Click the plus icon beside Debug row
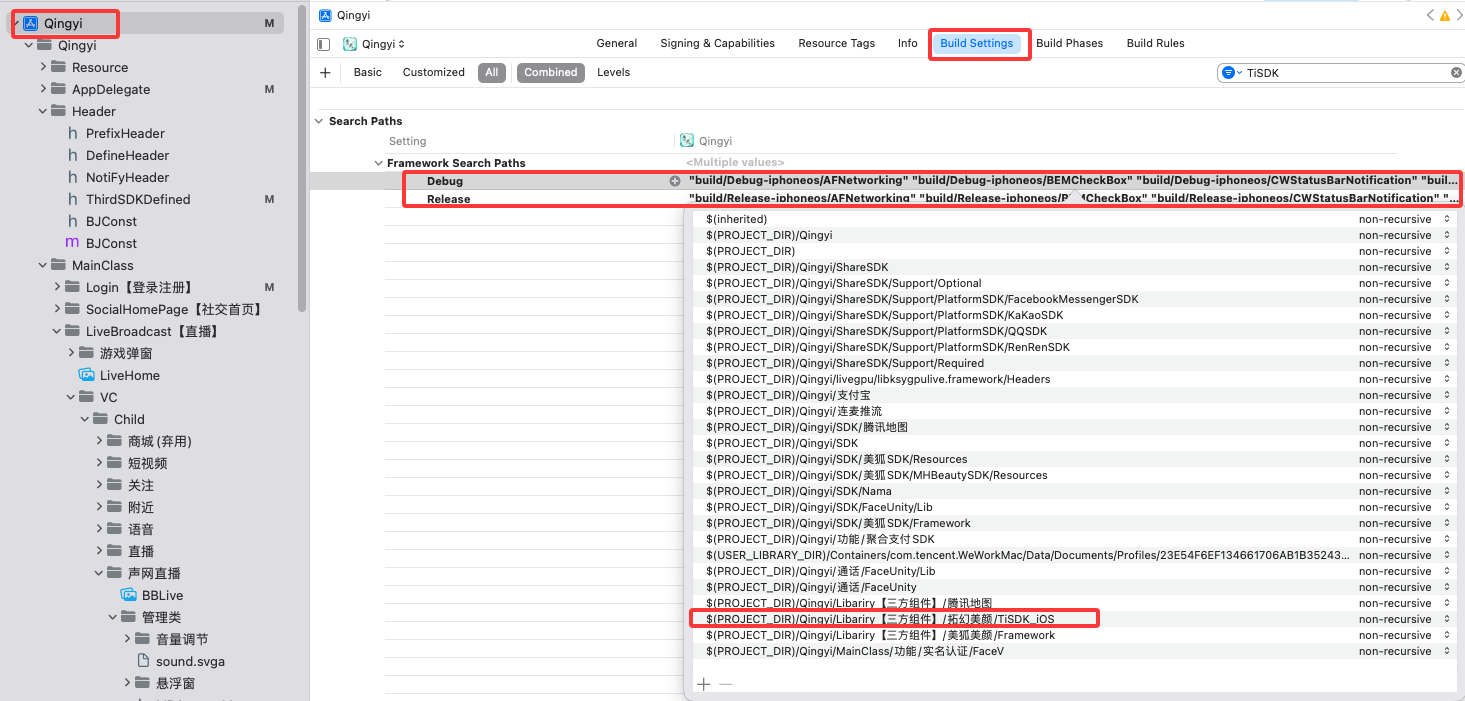This screenshot has width=1465, height=701. pyautogui.click(x=675, y=181)
